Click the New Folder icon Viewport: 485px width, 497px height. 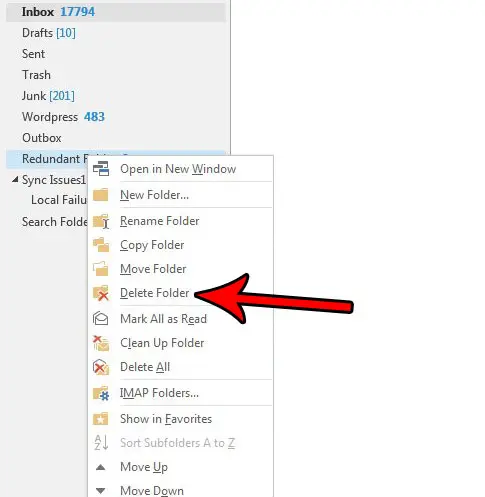101,195
